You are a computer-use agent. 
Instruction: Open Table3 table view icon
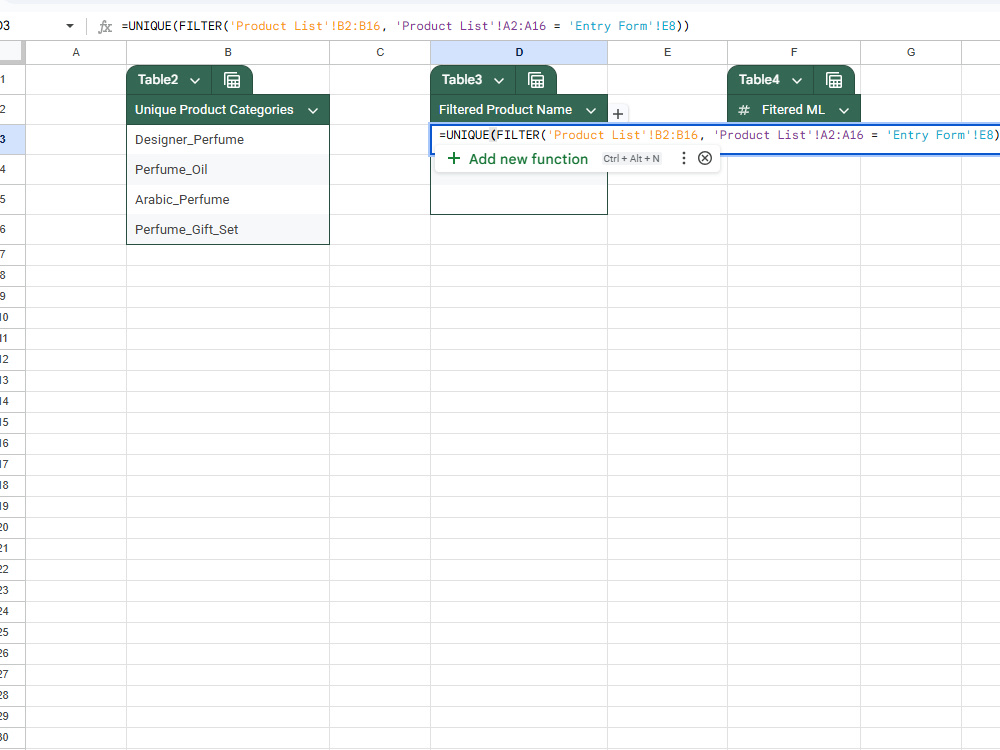coord(536,80)
